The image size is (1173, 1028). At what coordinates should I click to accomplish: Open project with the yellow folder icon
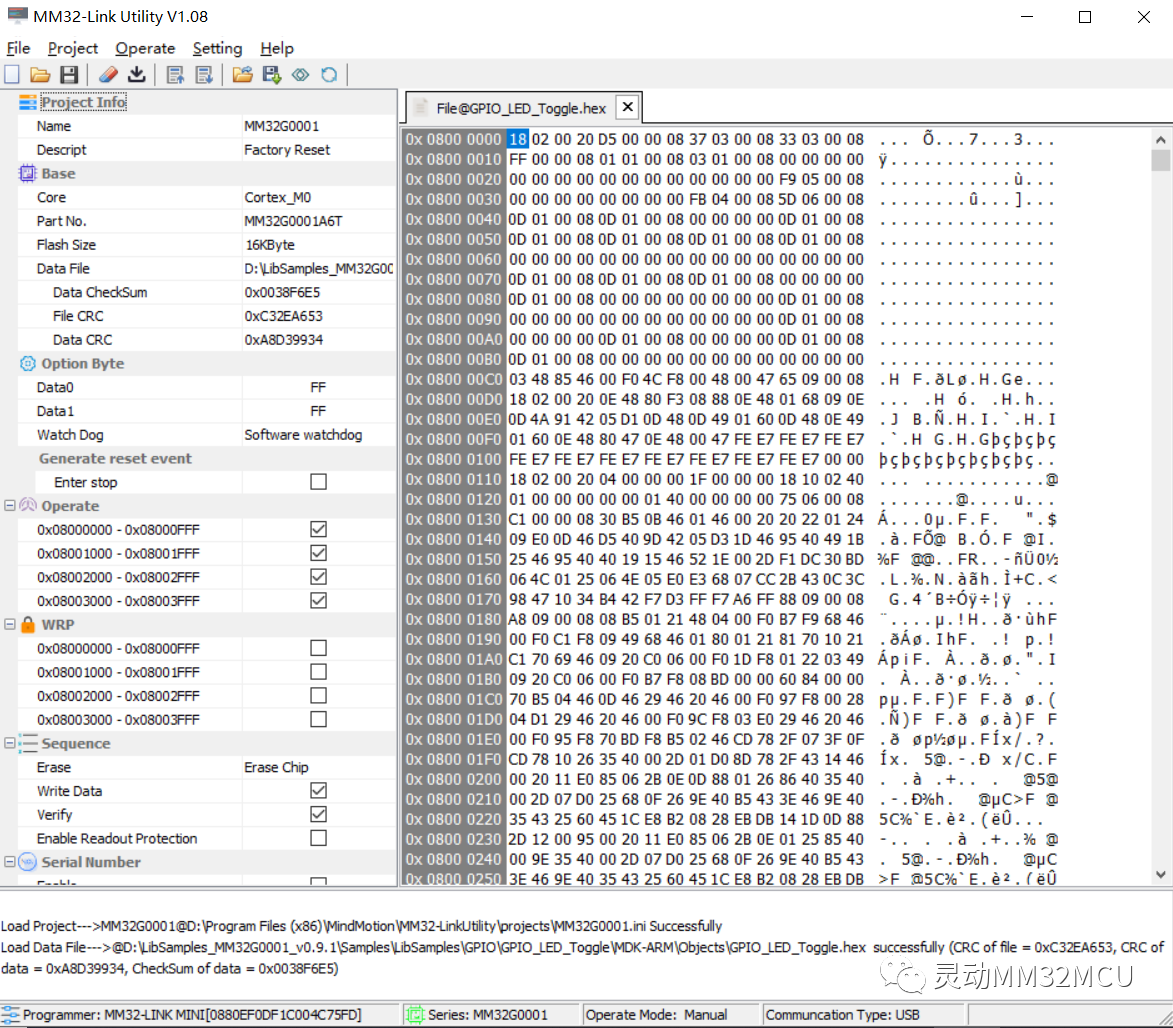(40, 75)
